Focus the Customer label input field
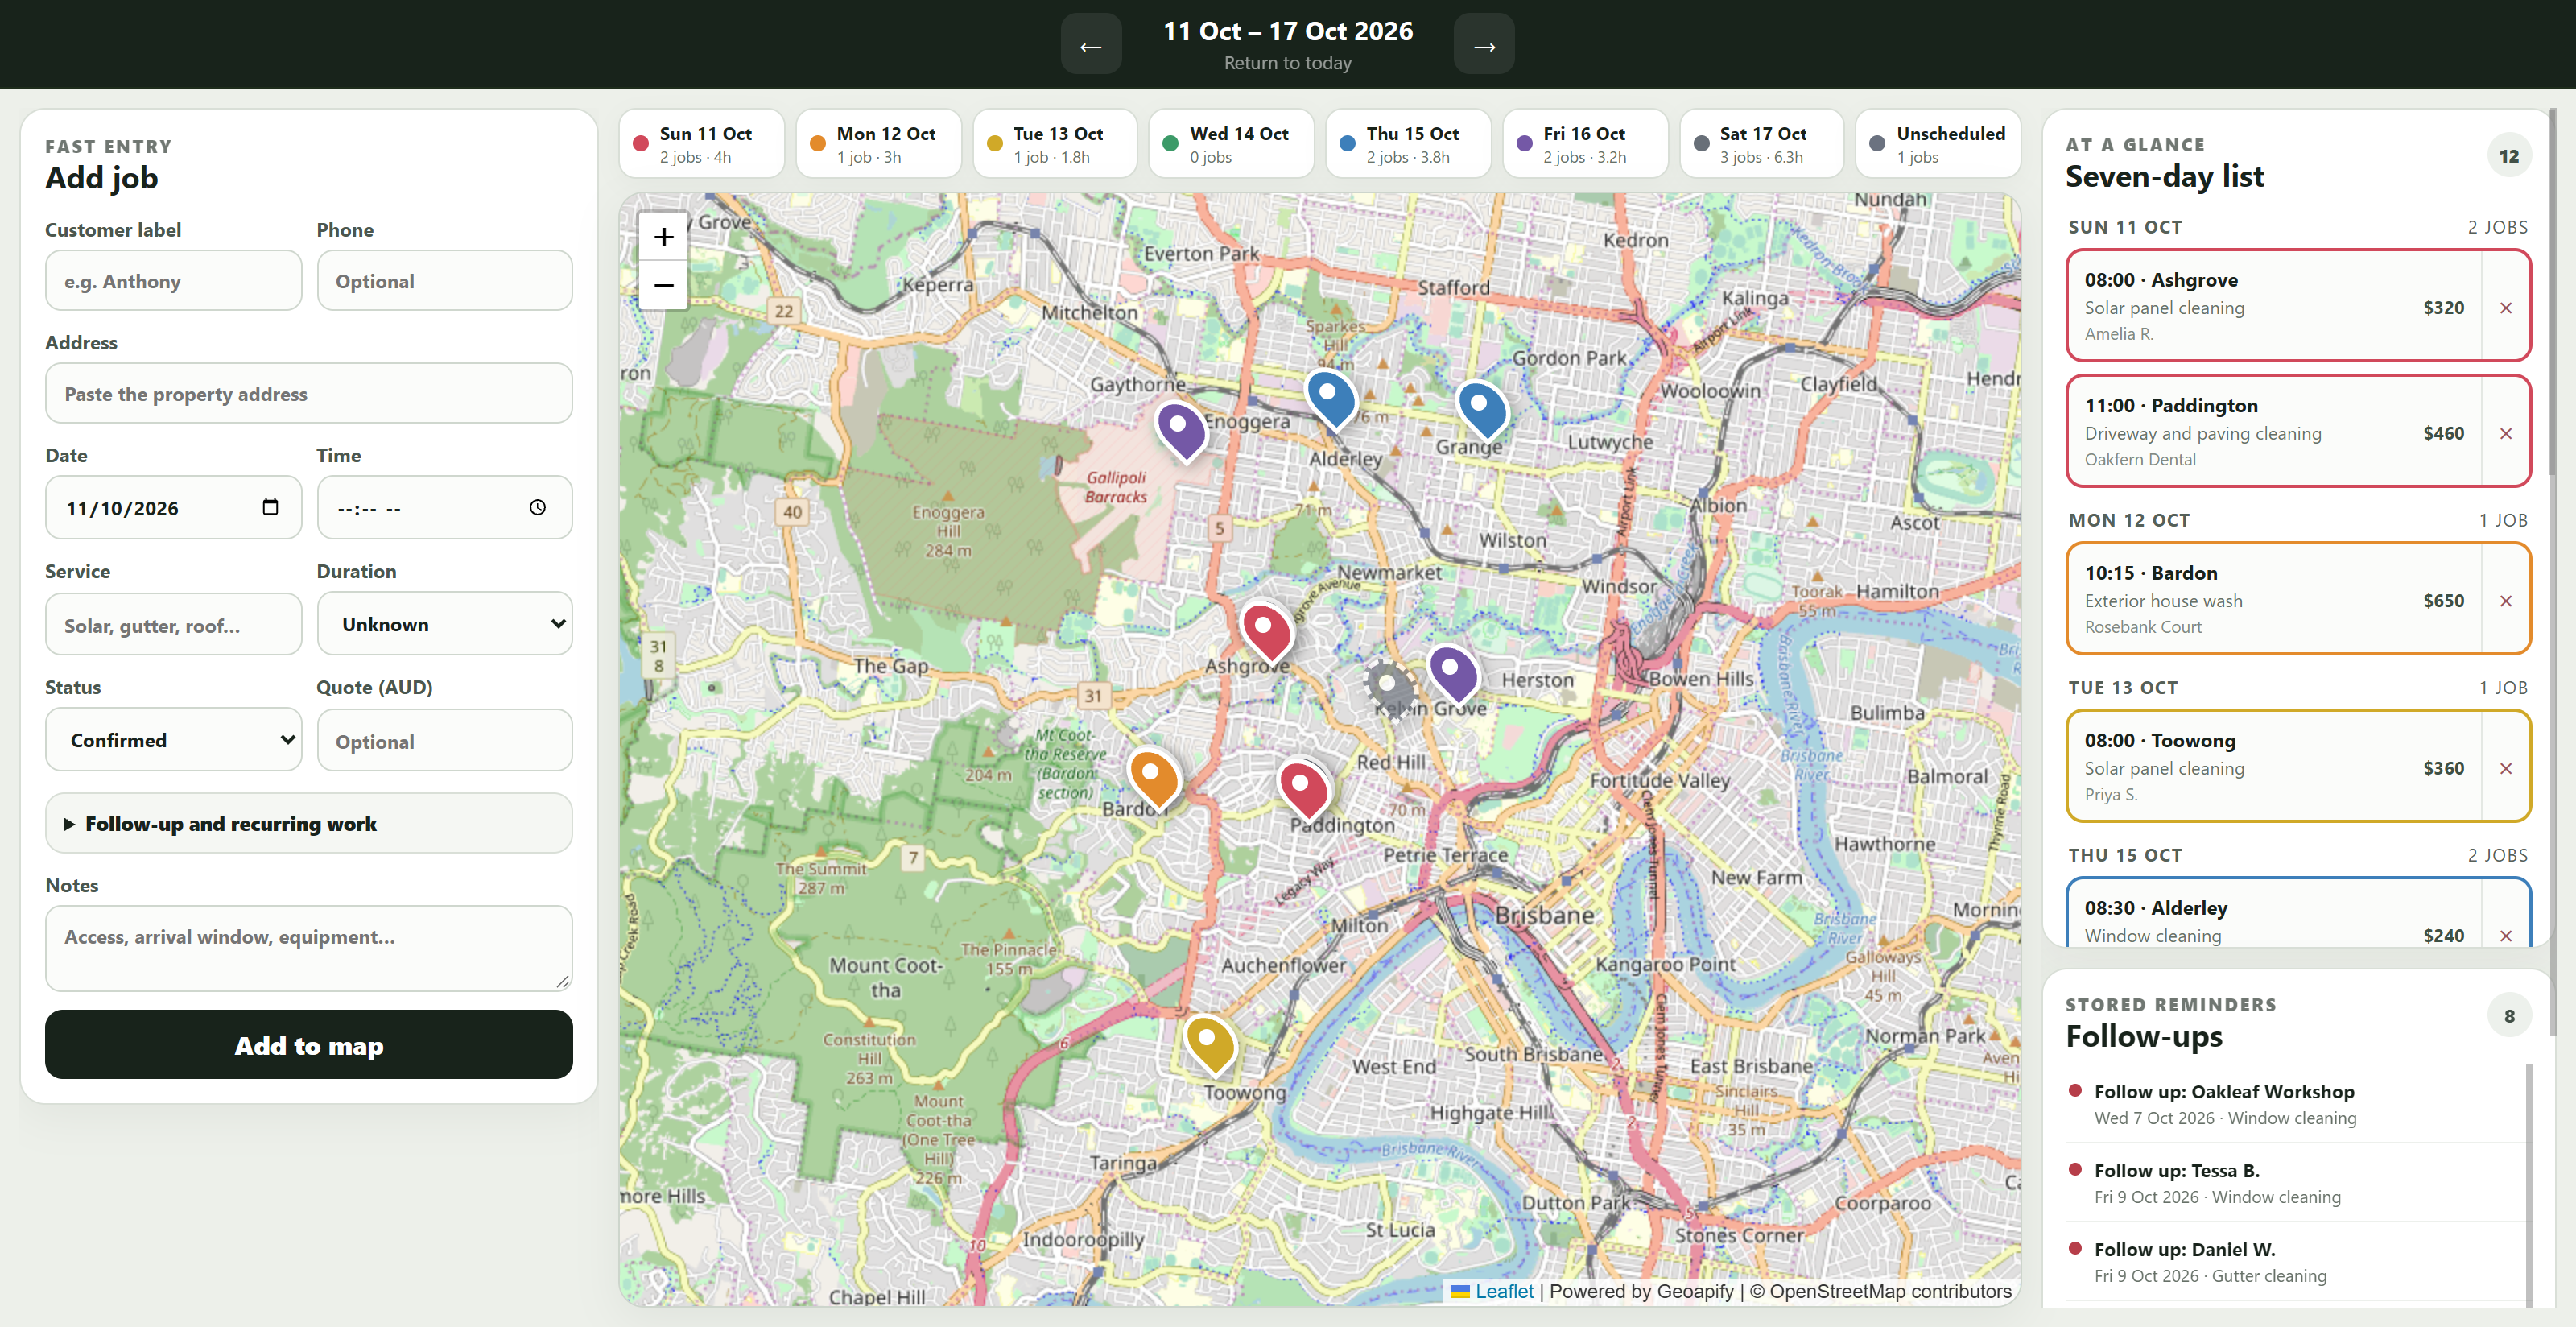 [x=173, y=281]
